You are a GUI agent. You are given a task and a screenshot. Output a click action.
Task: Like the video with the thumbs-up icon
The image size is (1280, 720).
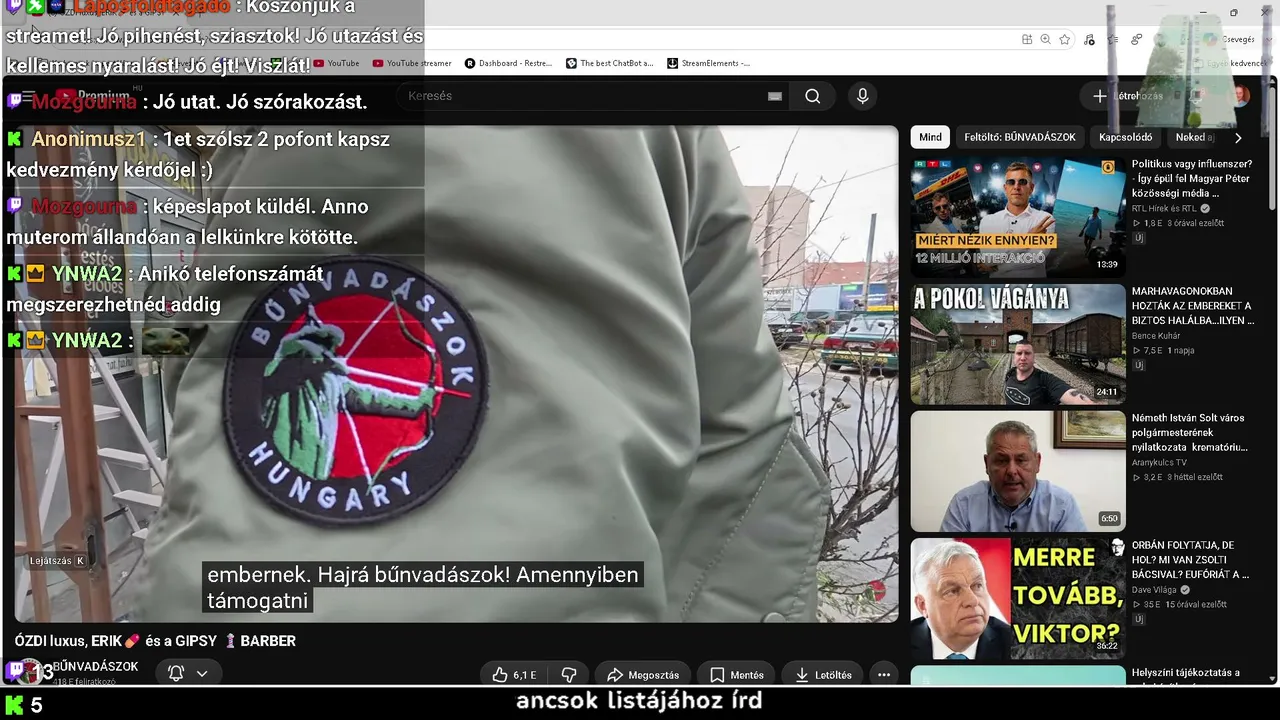pos(500,675)
